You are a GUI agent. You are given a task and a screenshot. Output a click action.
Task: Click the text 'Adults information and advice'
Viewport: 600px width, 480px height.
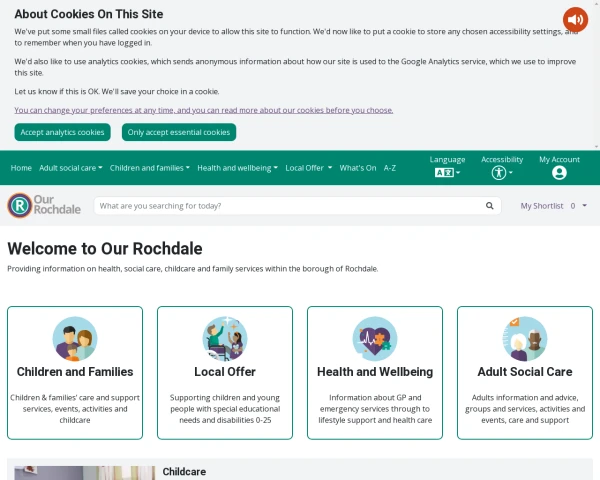525,397
